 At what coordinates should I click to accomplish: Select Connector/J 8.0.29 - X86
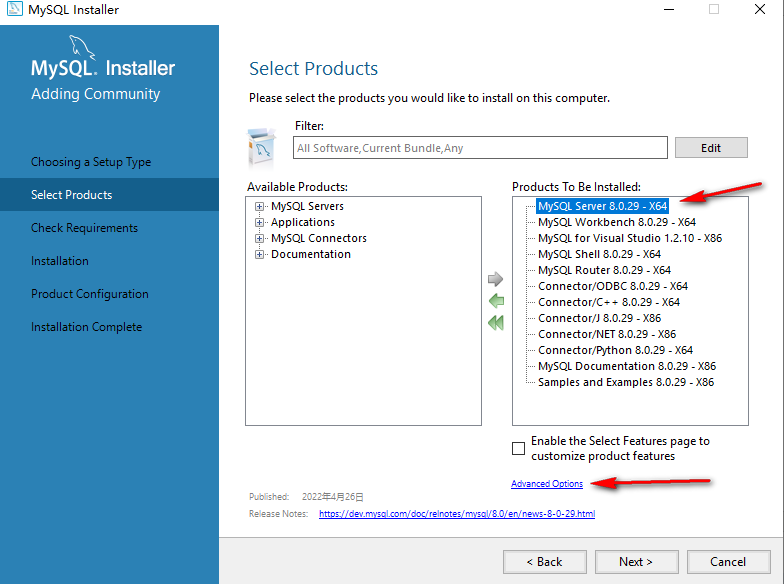(x=600, y=318)
